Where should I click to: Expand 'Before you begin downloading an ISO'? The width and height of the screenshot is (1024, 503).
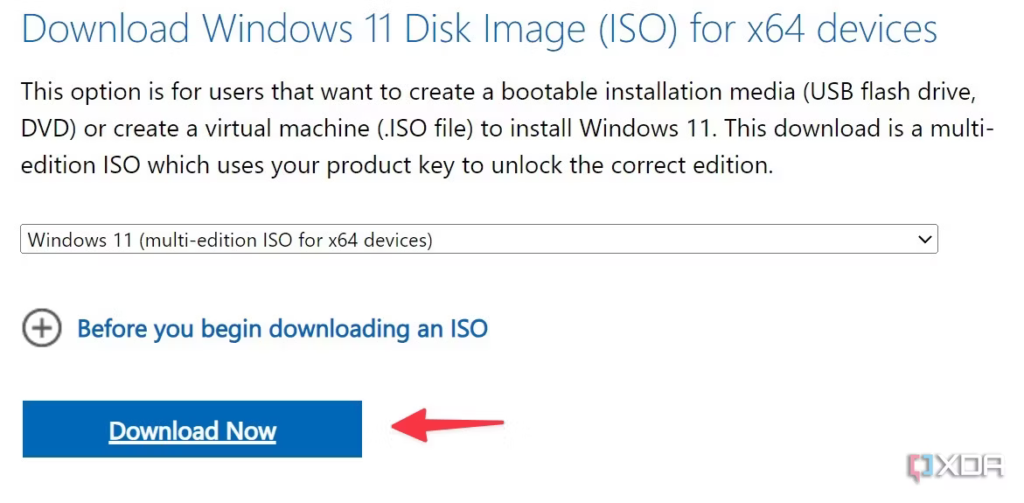tap(282, 328)
